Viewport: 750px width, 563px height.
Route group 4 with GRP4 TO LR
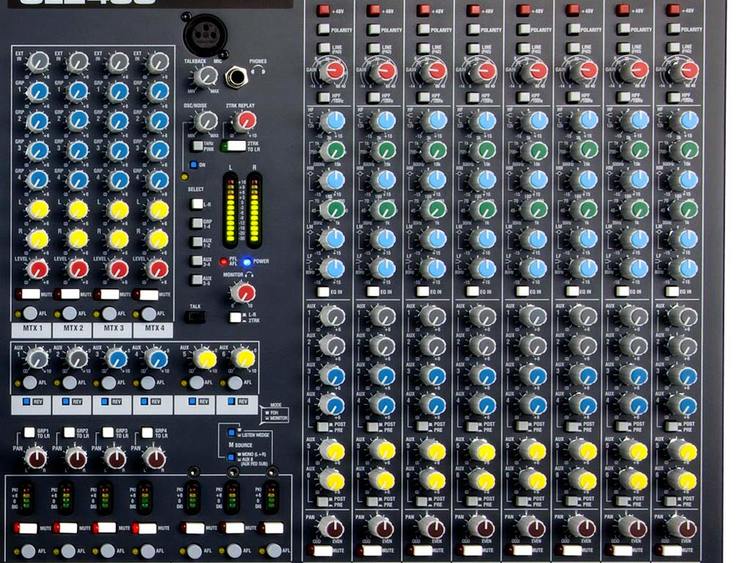click(147, 433)
